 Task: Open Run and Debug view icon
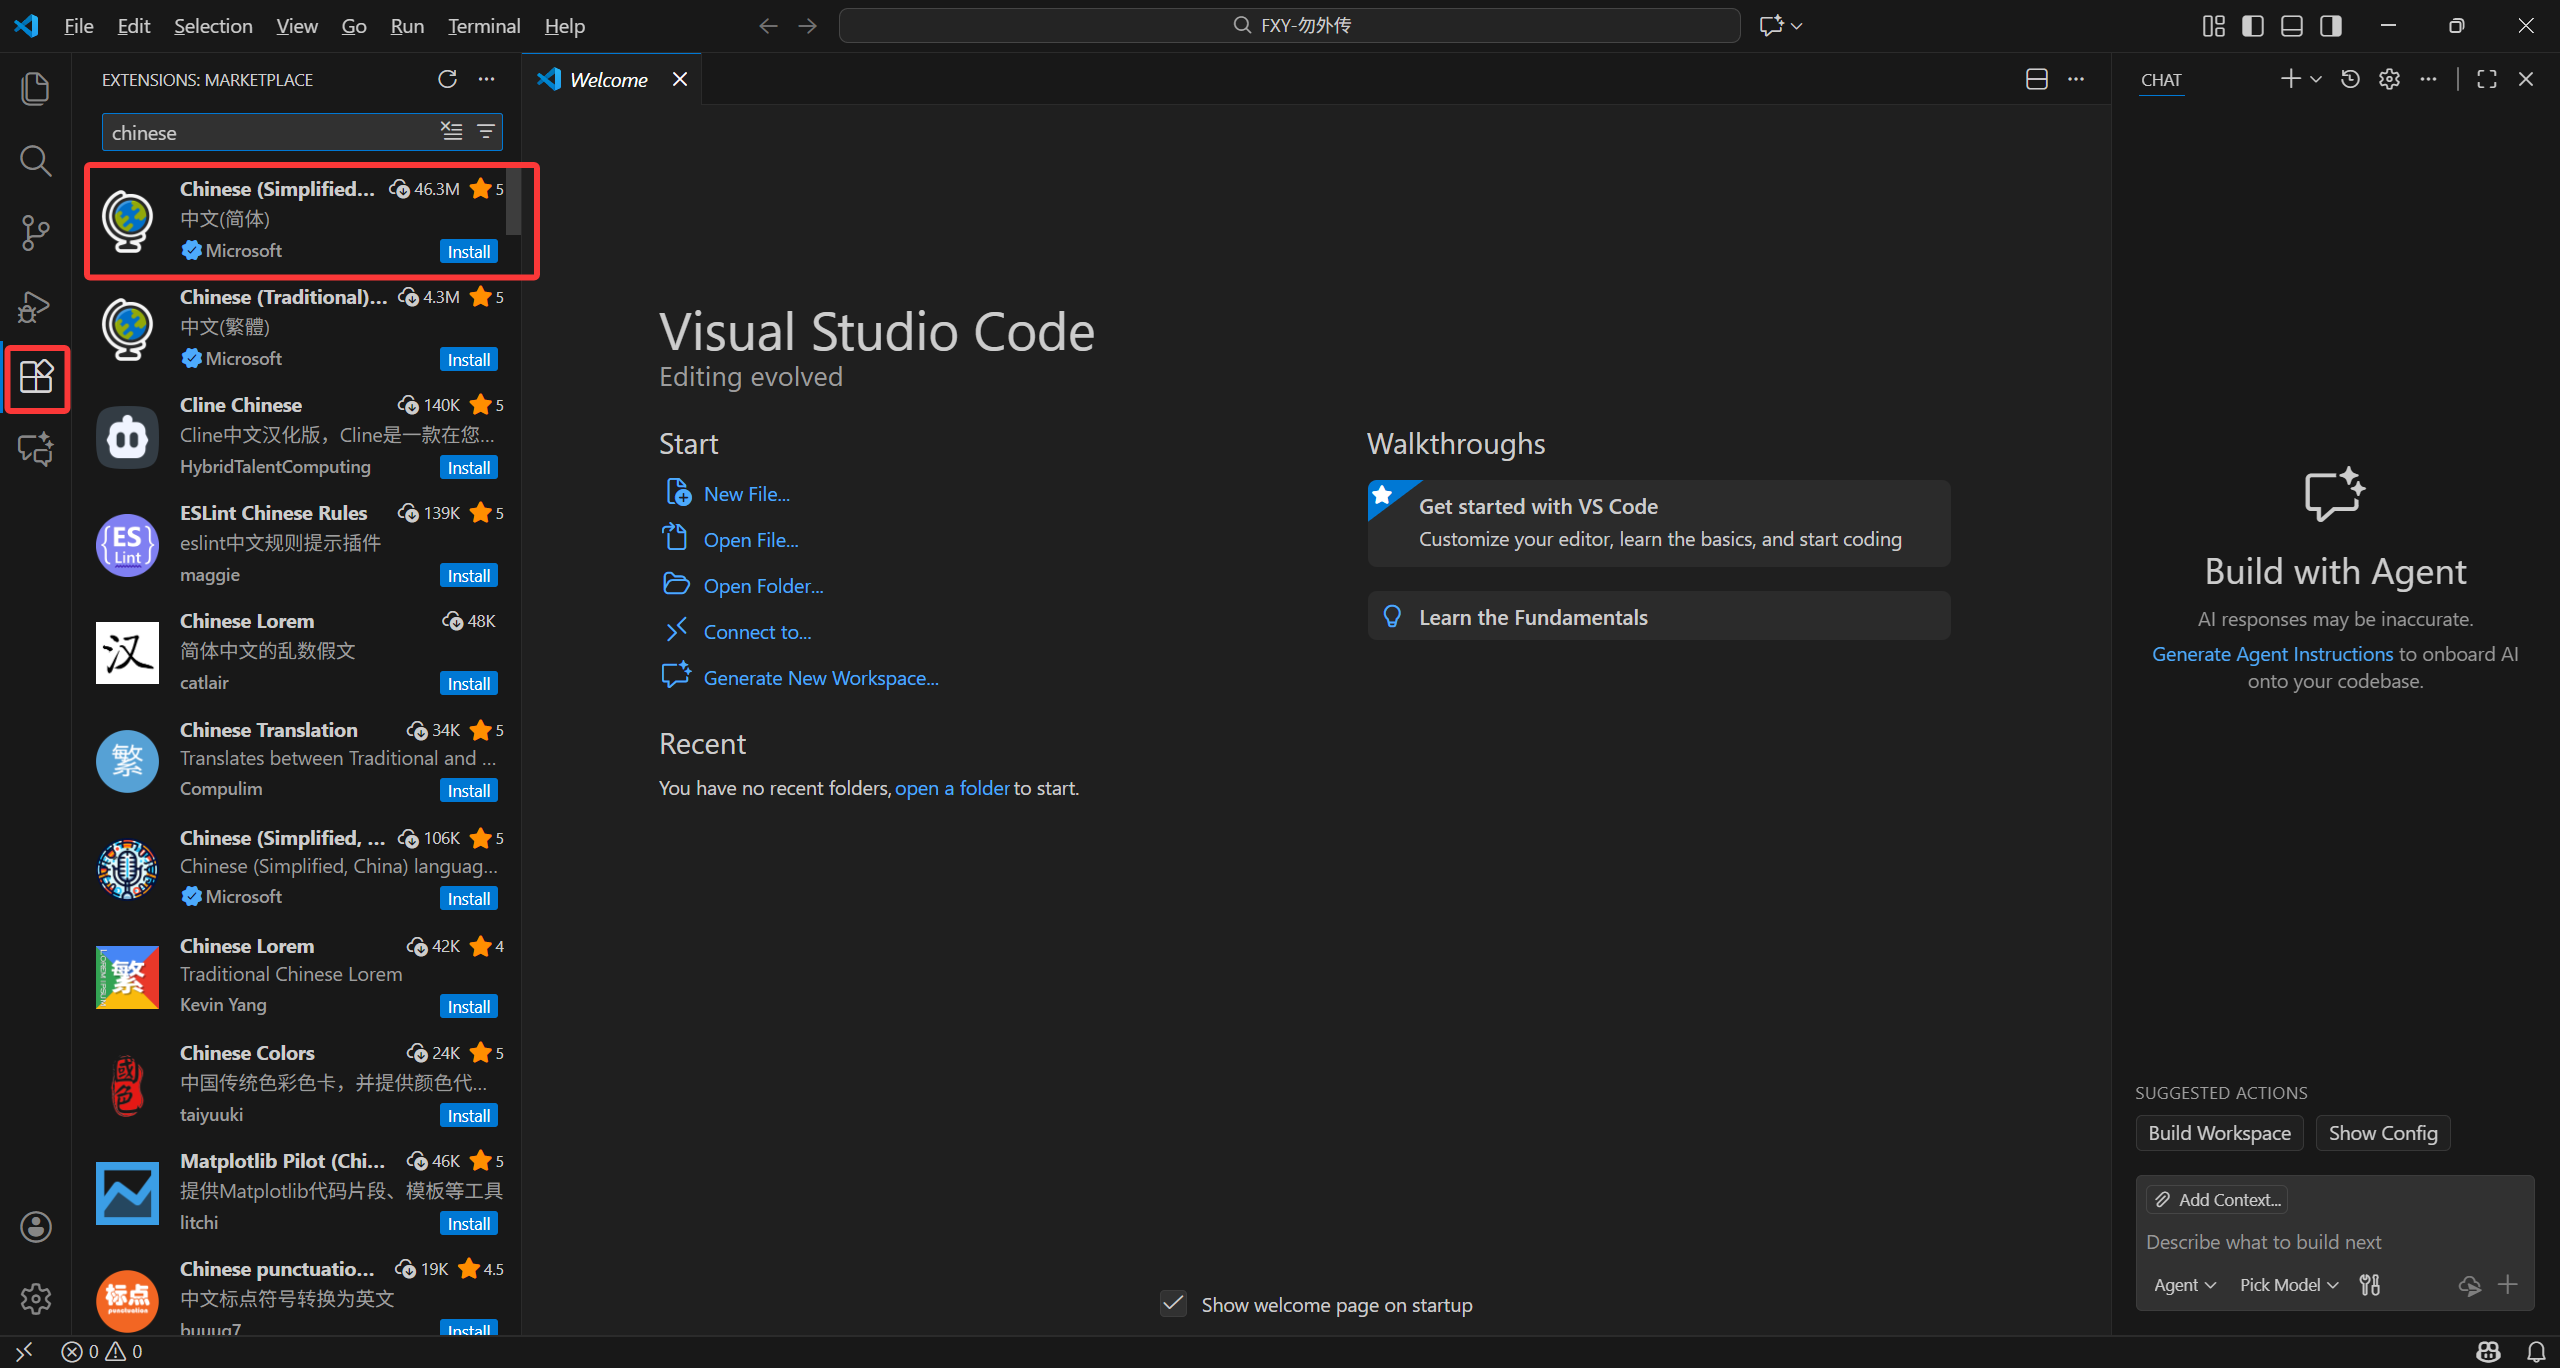35,306
